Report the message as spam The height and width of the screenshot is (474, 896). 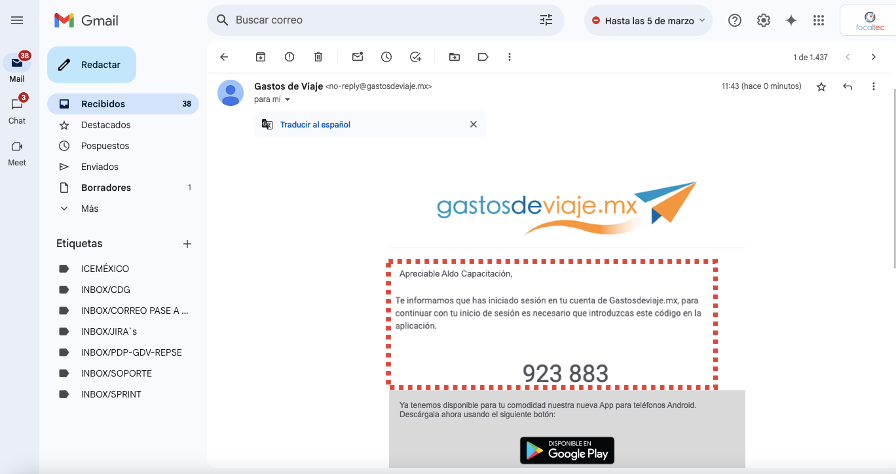pyautogui.click(x=290, y=57)
